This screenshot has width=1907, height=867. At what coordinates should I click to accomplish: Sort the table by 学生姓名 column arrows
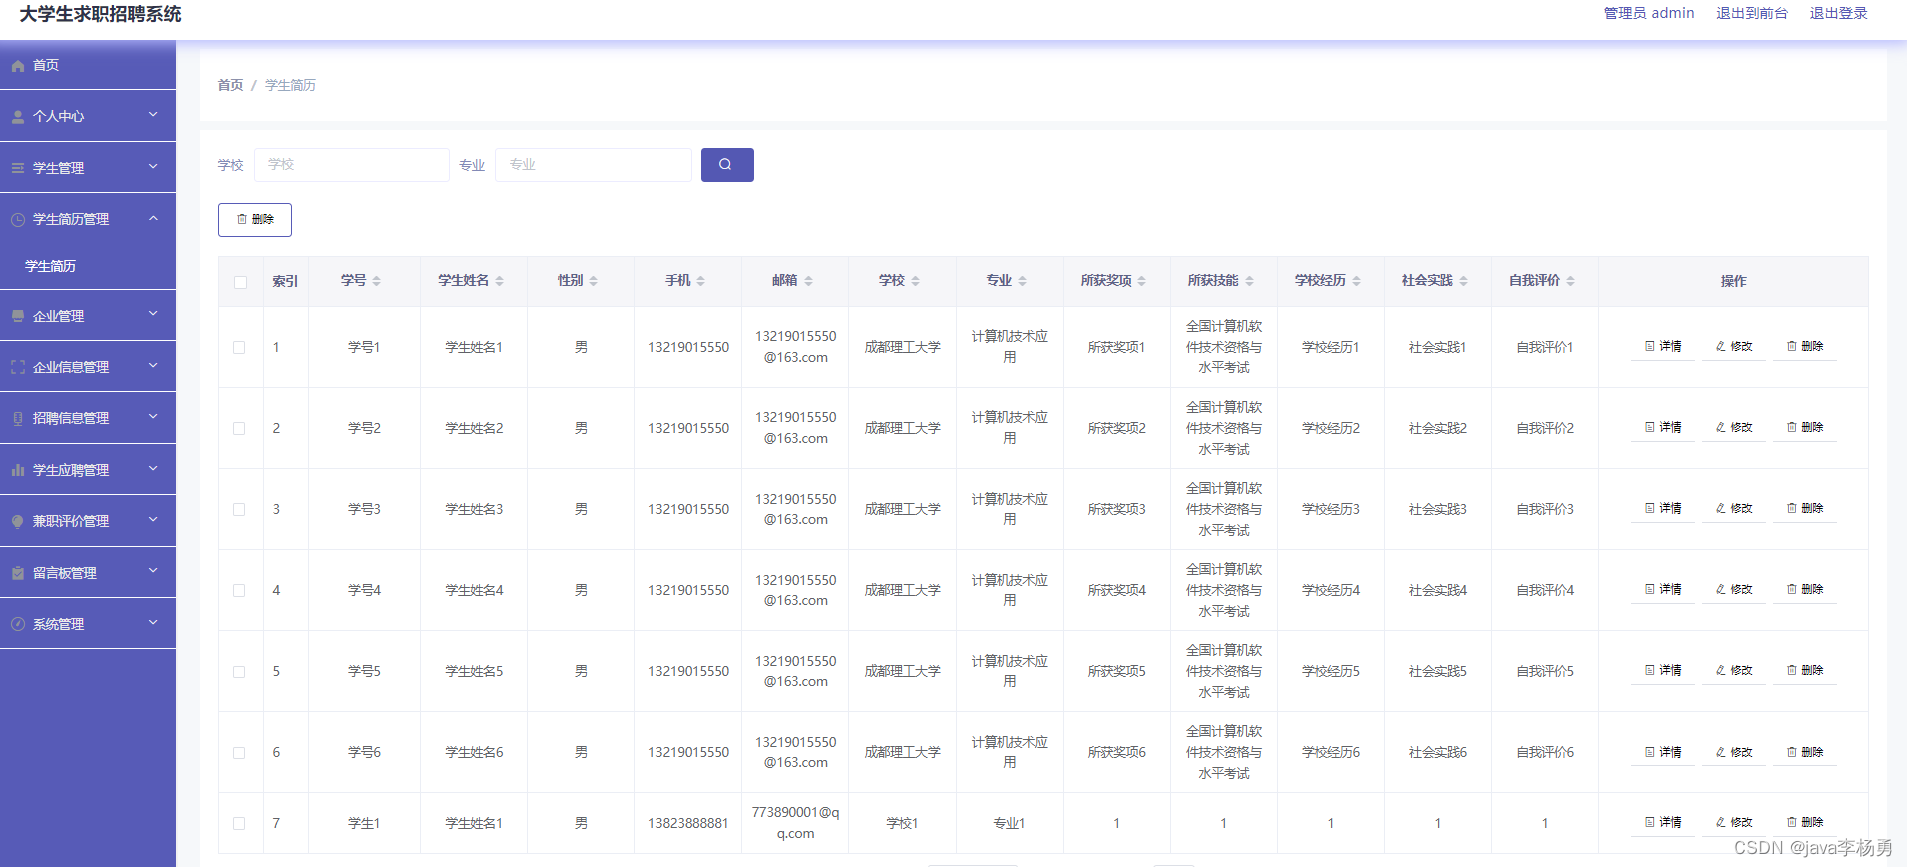pos(500,281)
